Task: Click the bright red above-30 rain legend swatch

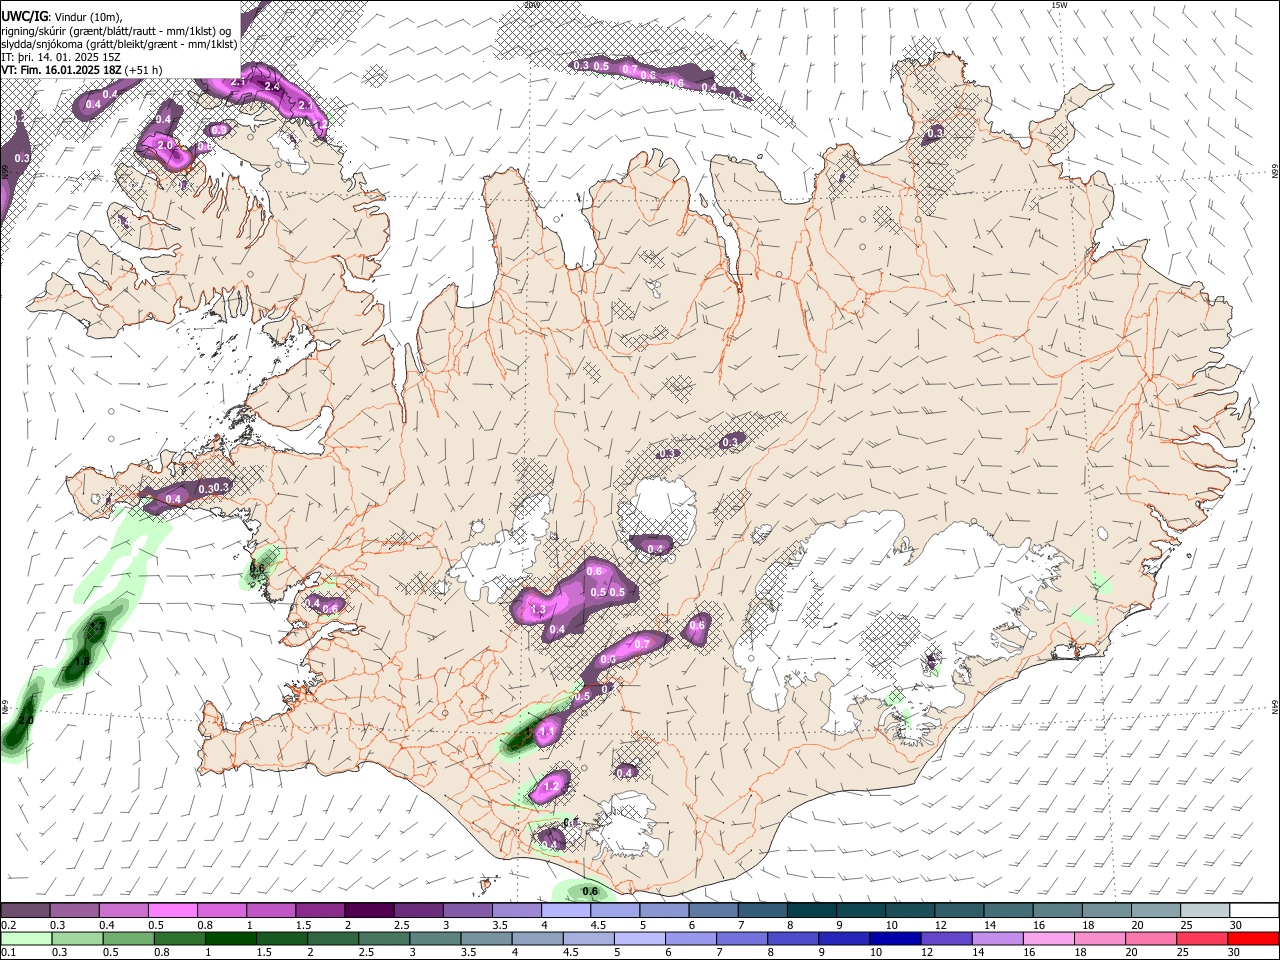Action: pyautogui.click(x=1253, y=938)
